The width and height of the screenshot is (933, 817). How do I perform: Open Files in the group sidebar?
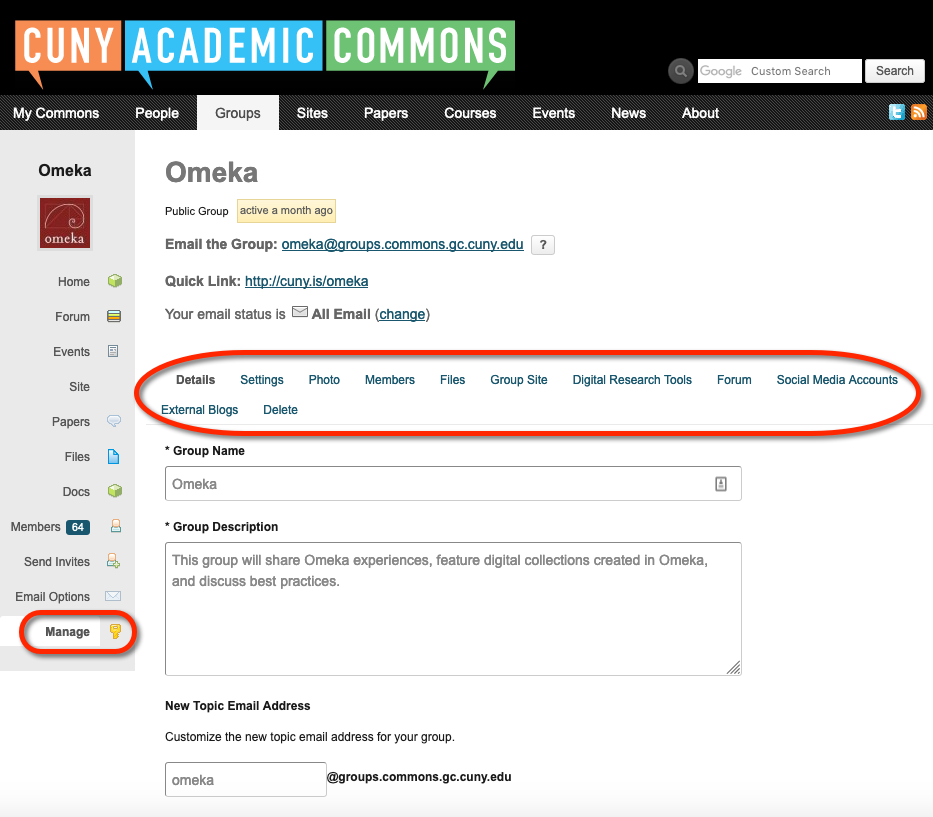77,457
